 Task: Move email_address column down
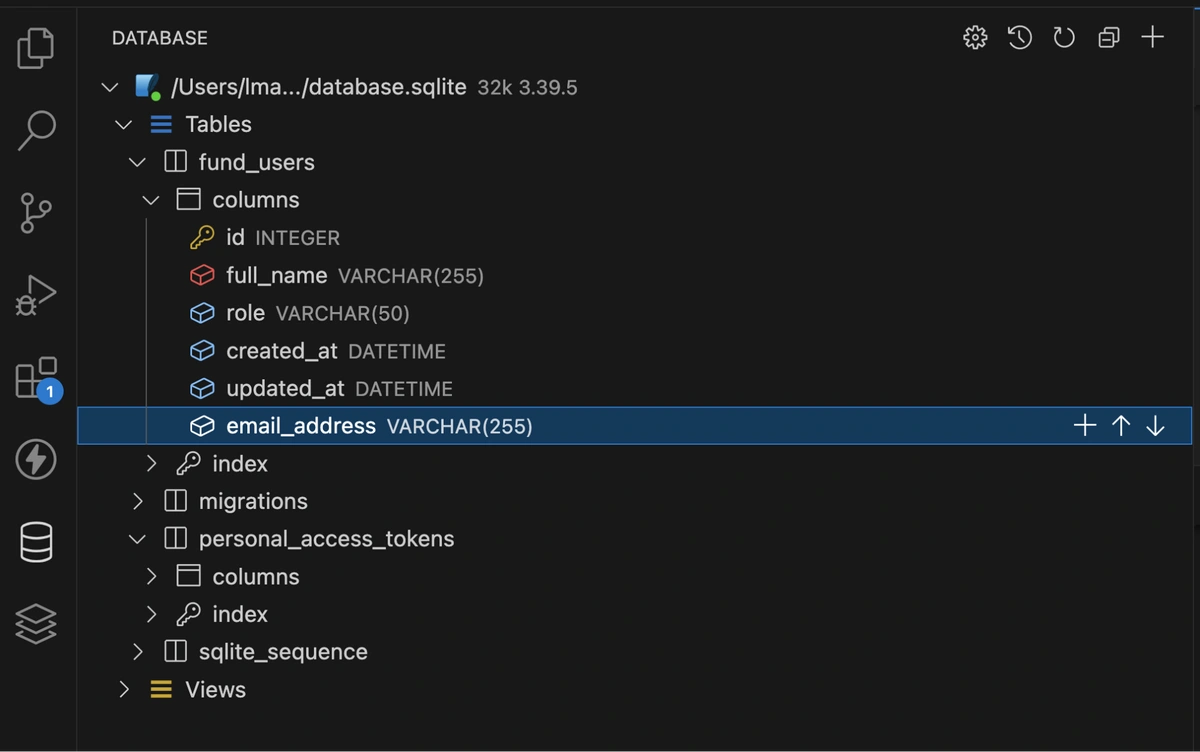point(1156,426)
